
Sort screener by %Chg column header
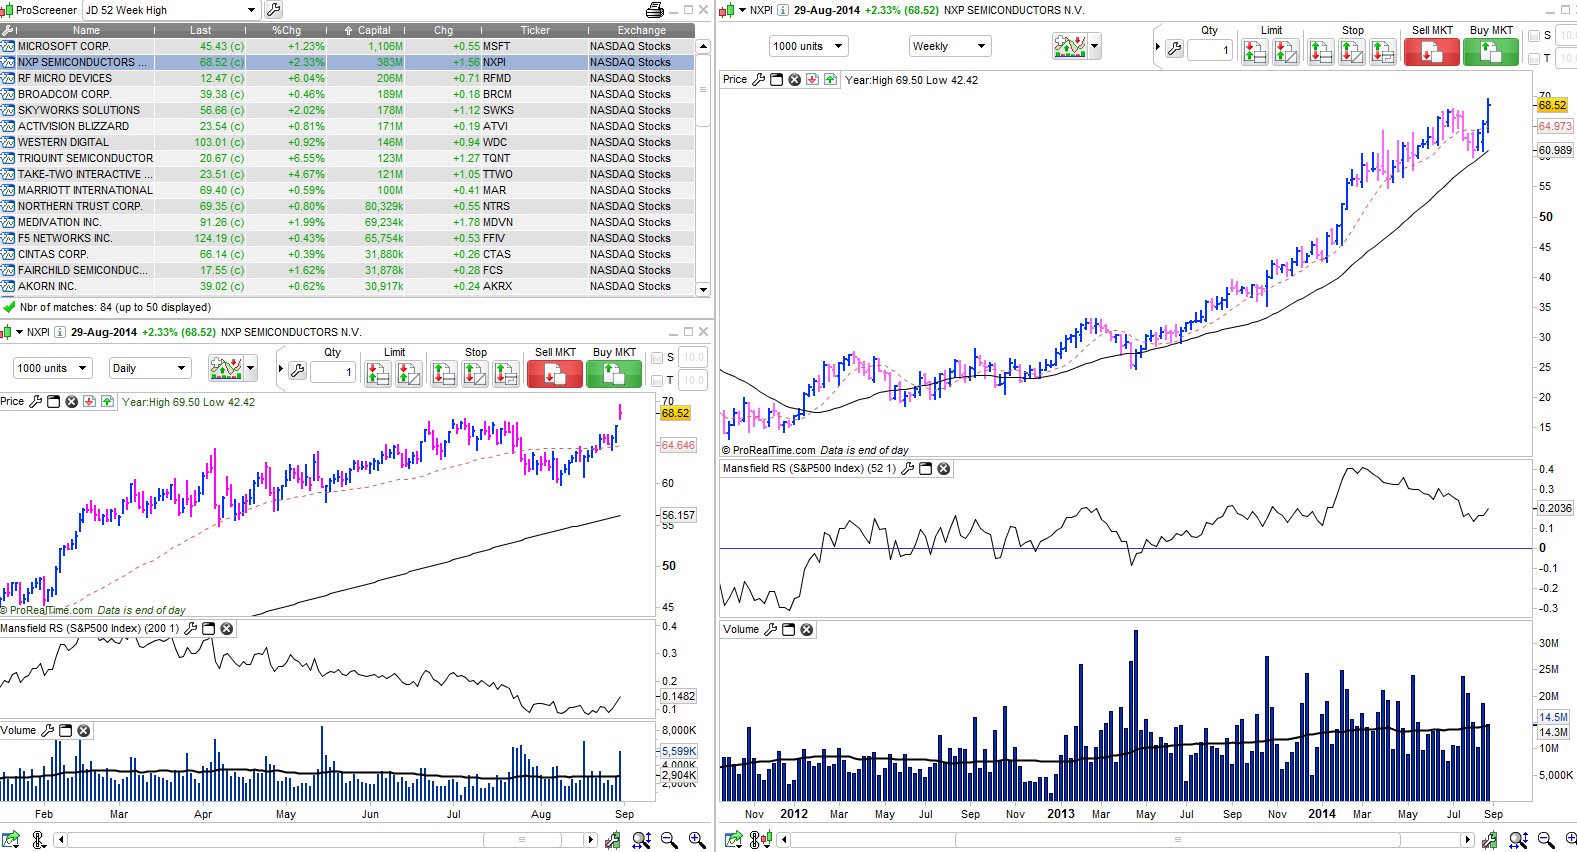pyautogui.click(x=287, y=30)
